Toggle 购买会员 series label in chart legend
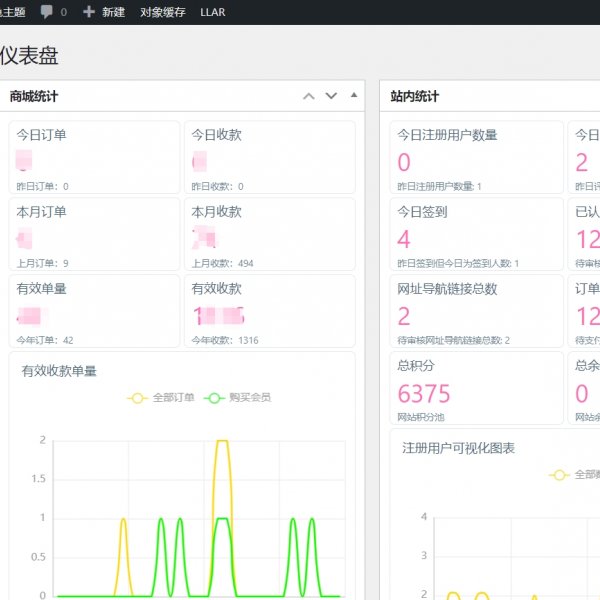Screen dimensions: 600x600 251,398
